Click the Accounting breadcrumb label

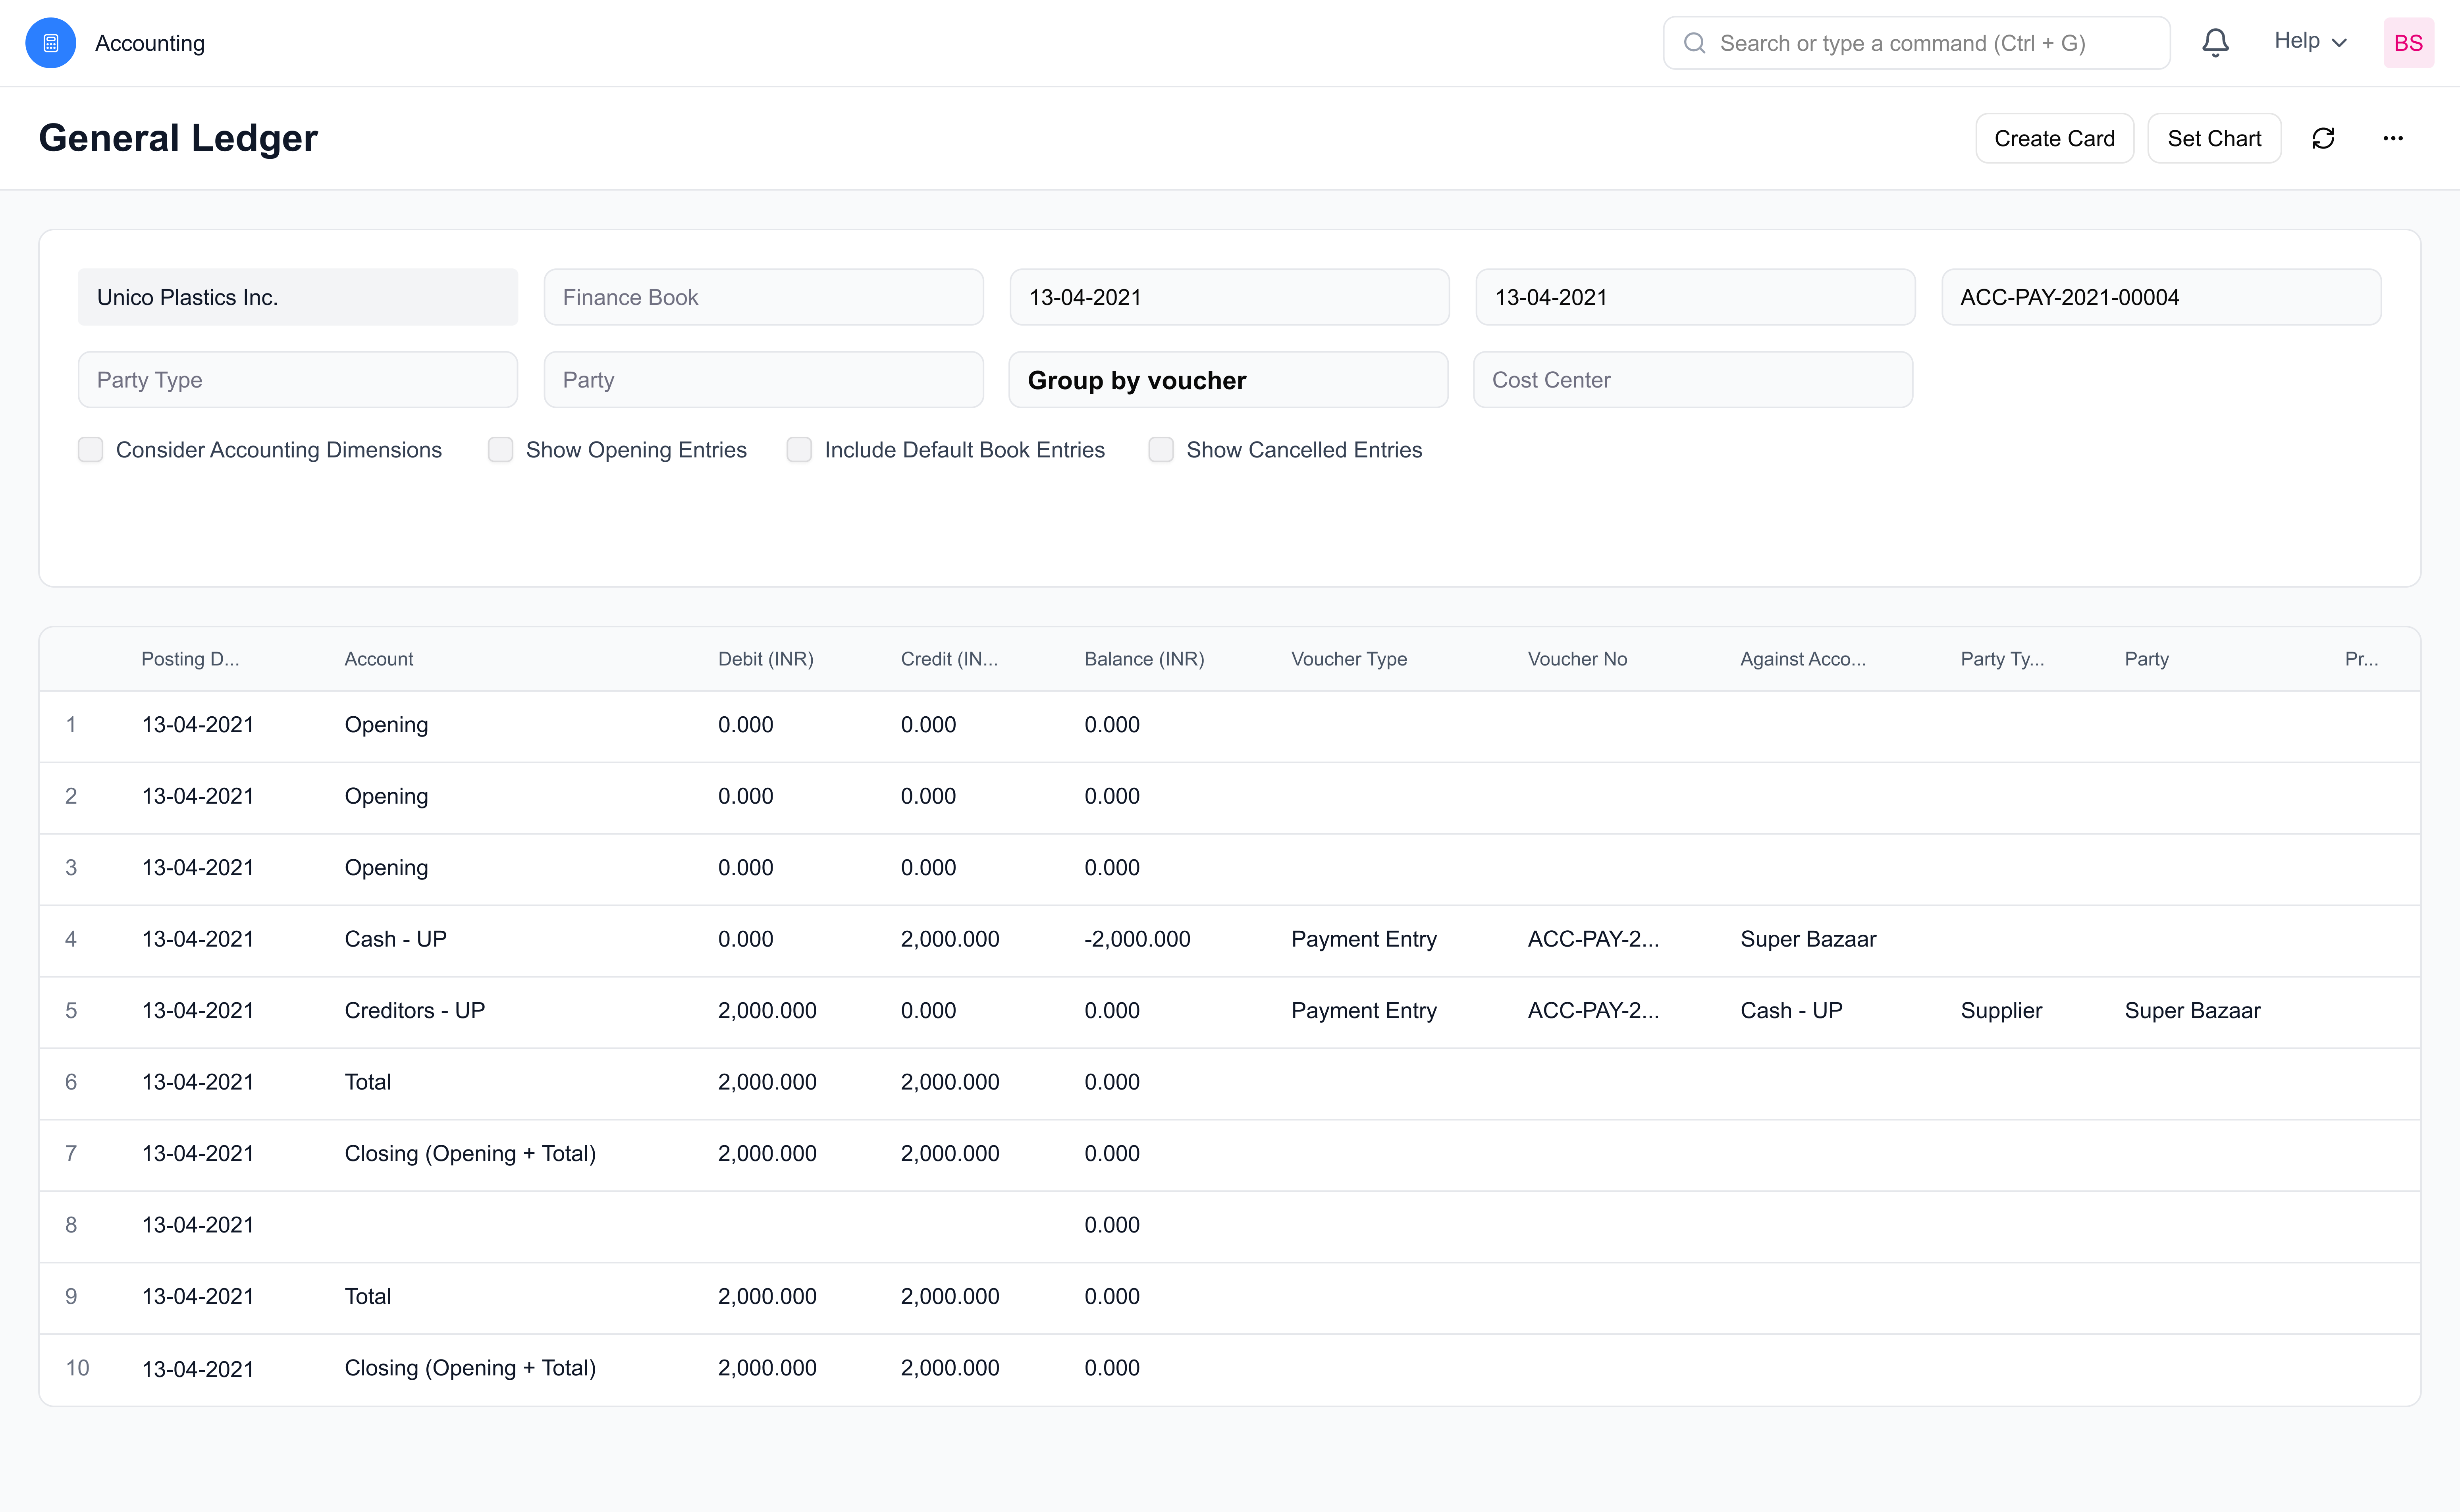tap(150, 43)
